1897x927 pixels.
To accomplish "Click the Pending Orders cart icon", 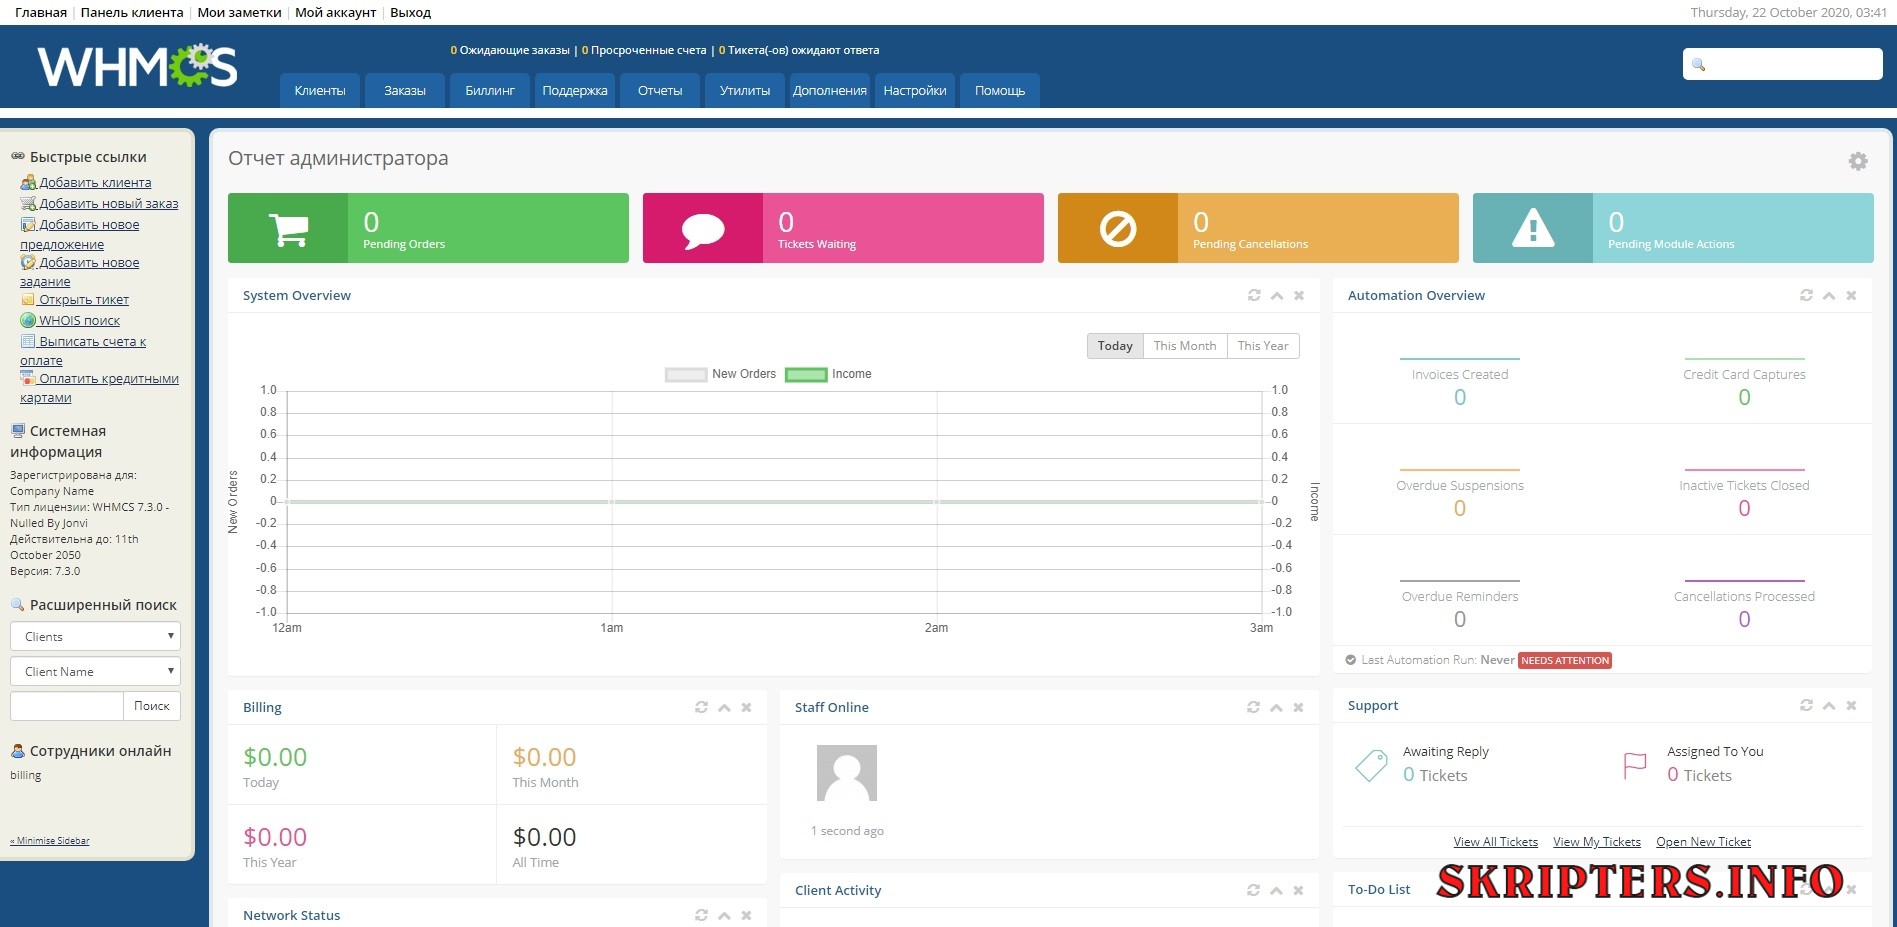I will coord(288,228).
